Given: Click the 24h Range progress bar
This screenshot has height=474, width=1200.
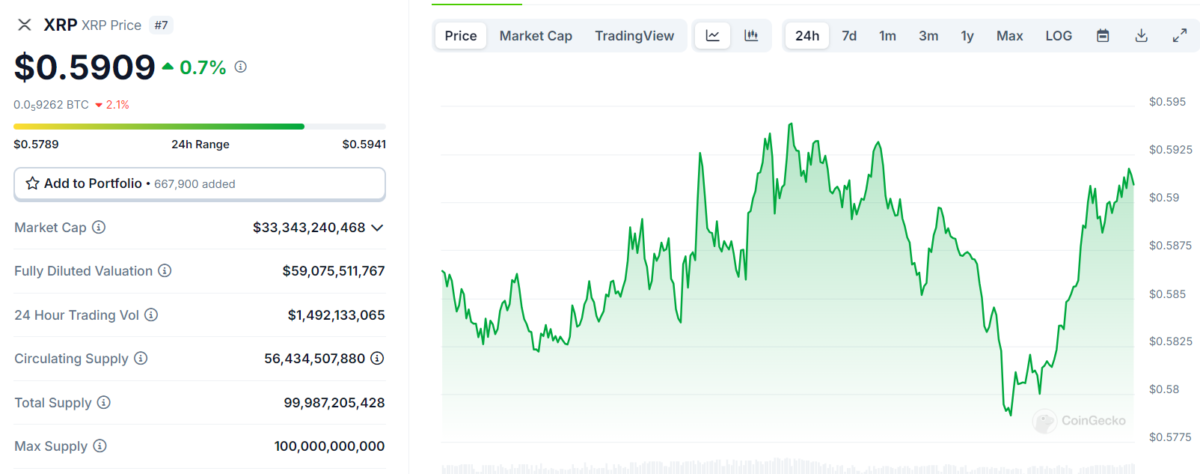Looking at the screenshot, I should [200, 126].
